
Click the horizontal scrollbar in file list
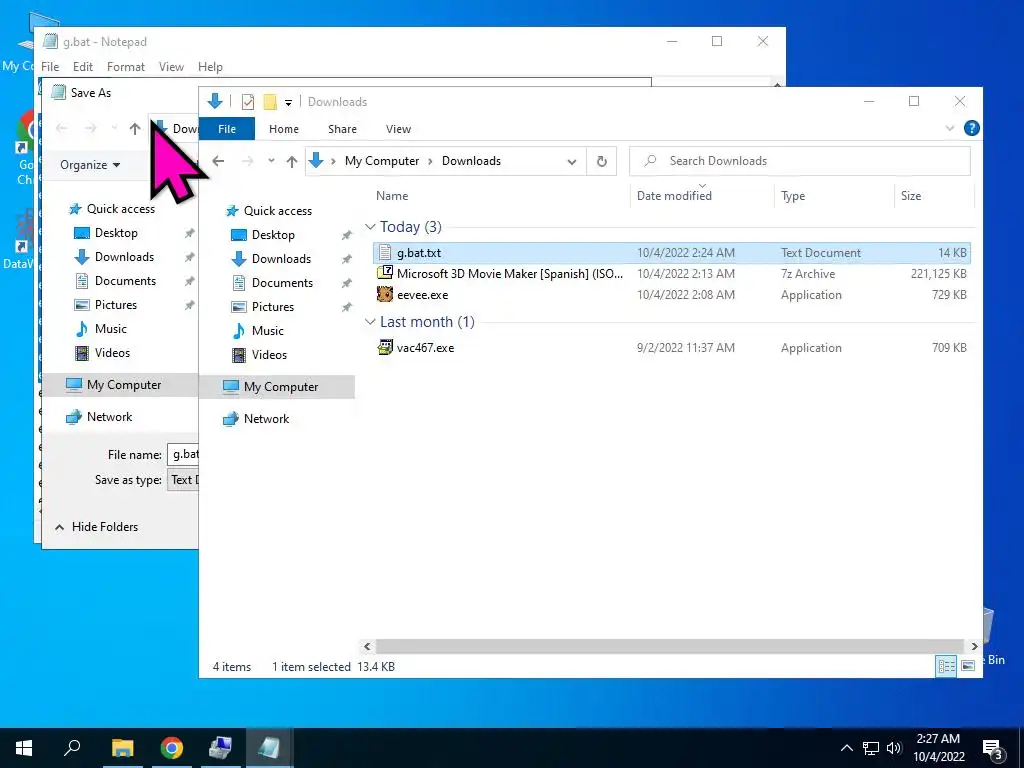tap(670, 646)
